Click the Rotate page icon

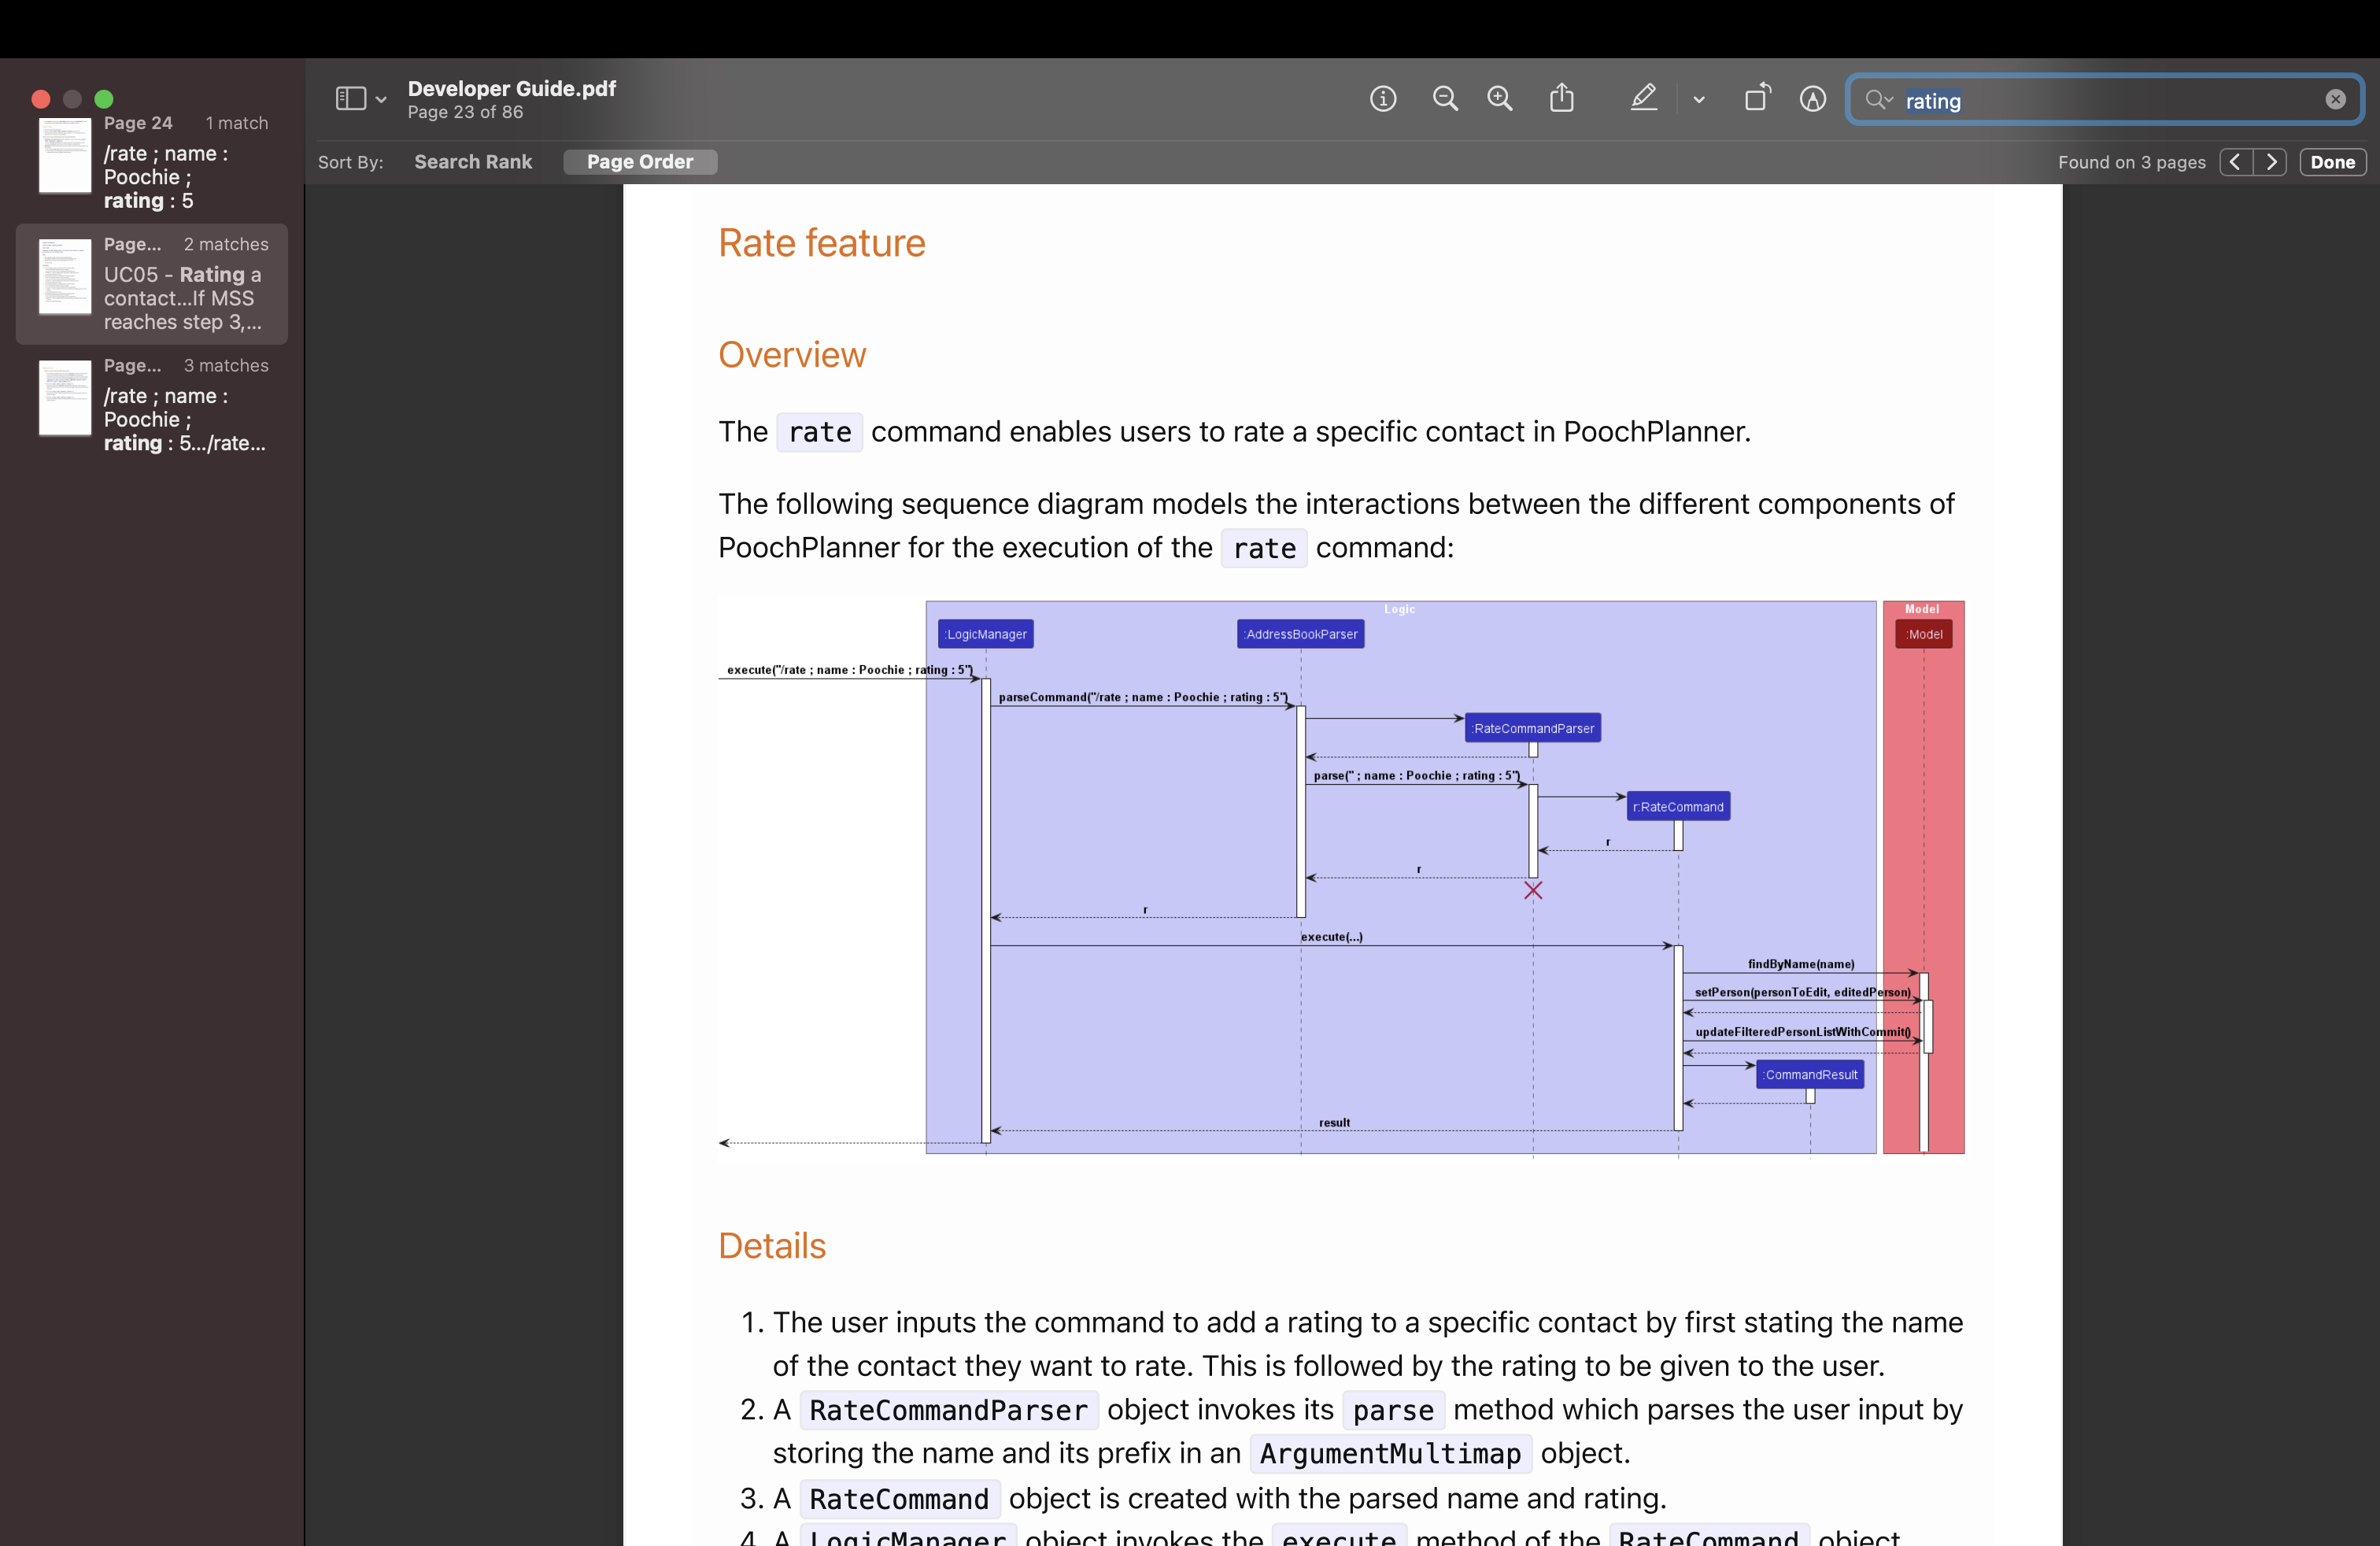click(1757, 99)
